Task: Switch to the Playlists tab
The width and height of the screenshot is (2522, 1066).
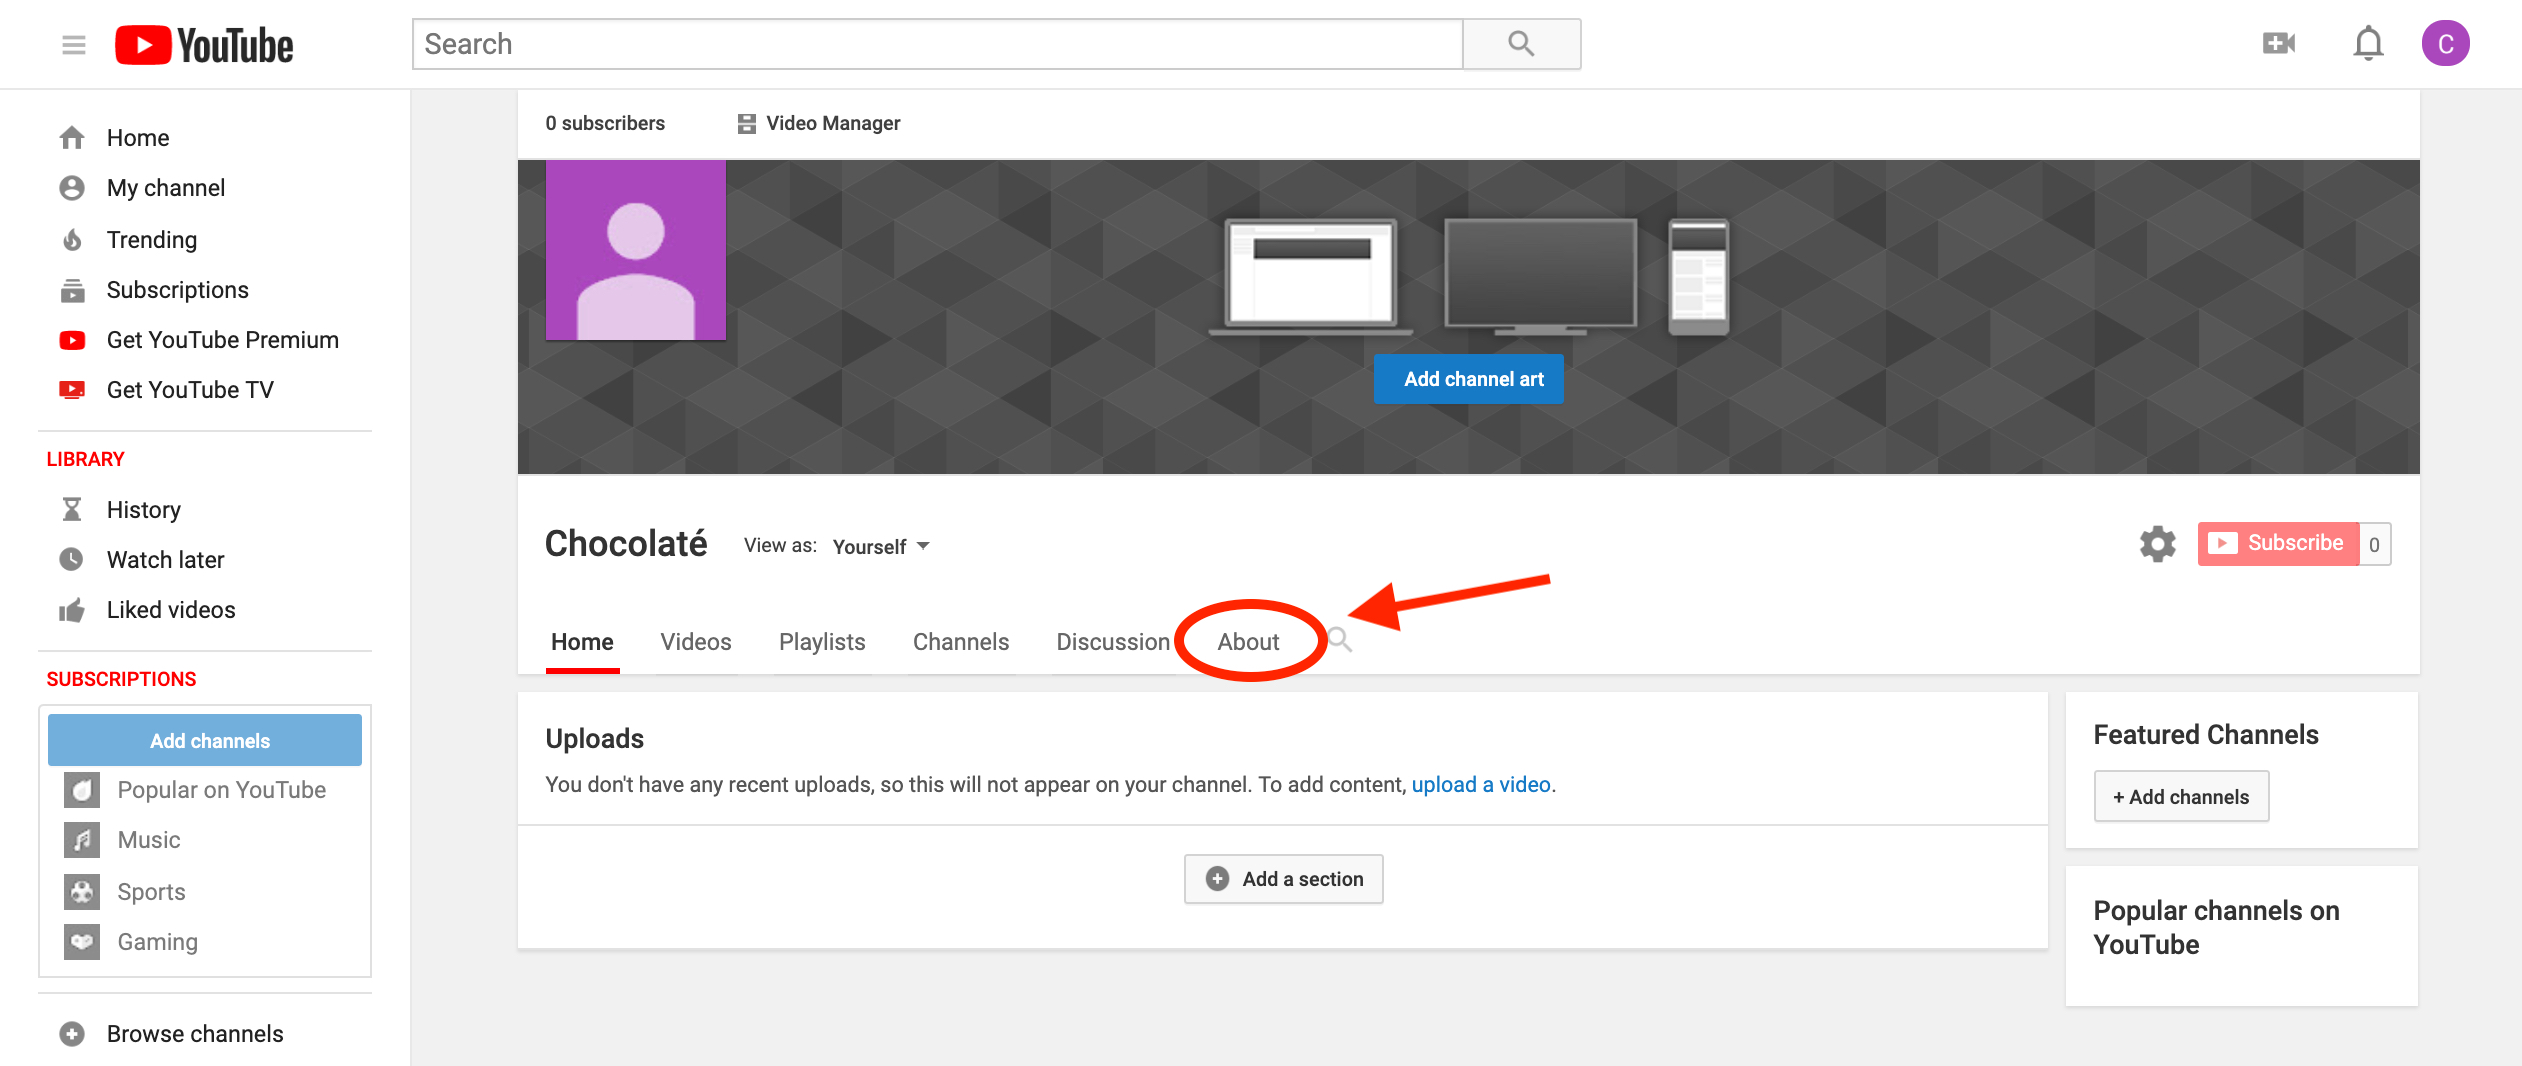Action: [x=822, y=642]
